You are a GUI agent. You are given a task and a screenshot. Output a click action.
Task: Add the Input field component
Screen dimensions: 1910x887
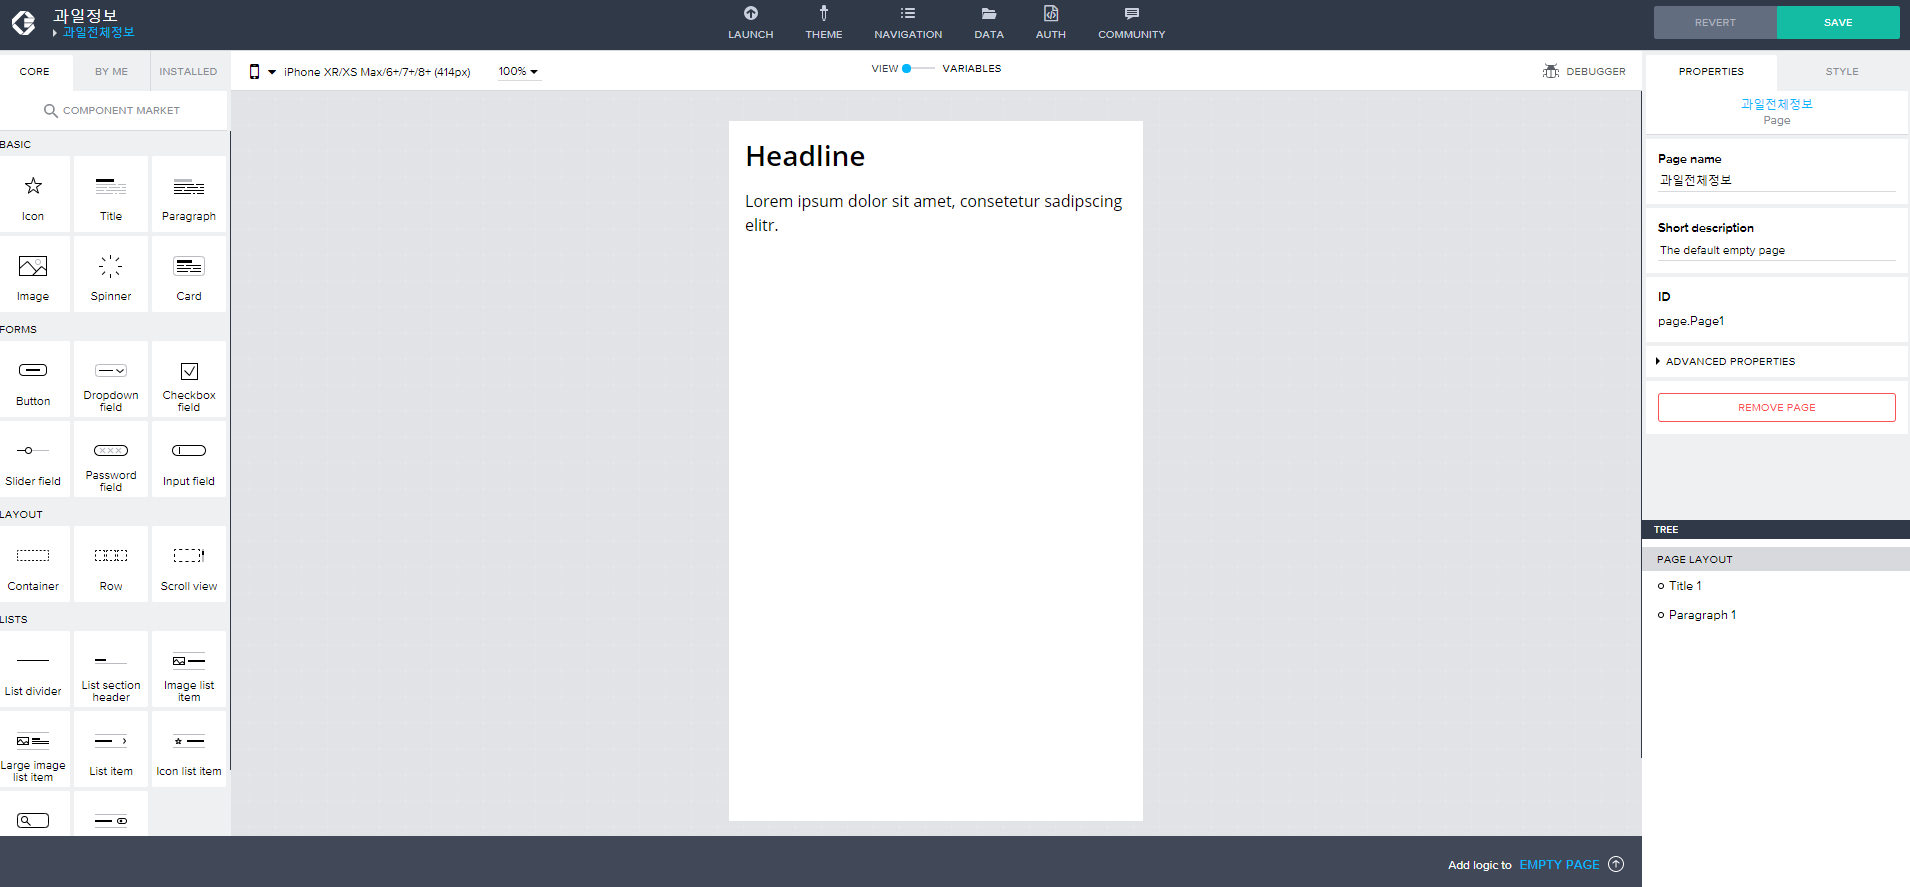coord(189,460)
